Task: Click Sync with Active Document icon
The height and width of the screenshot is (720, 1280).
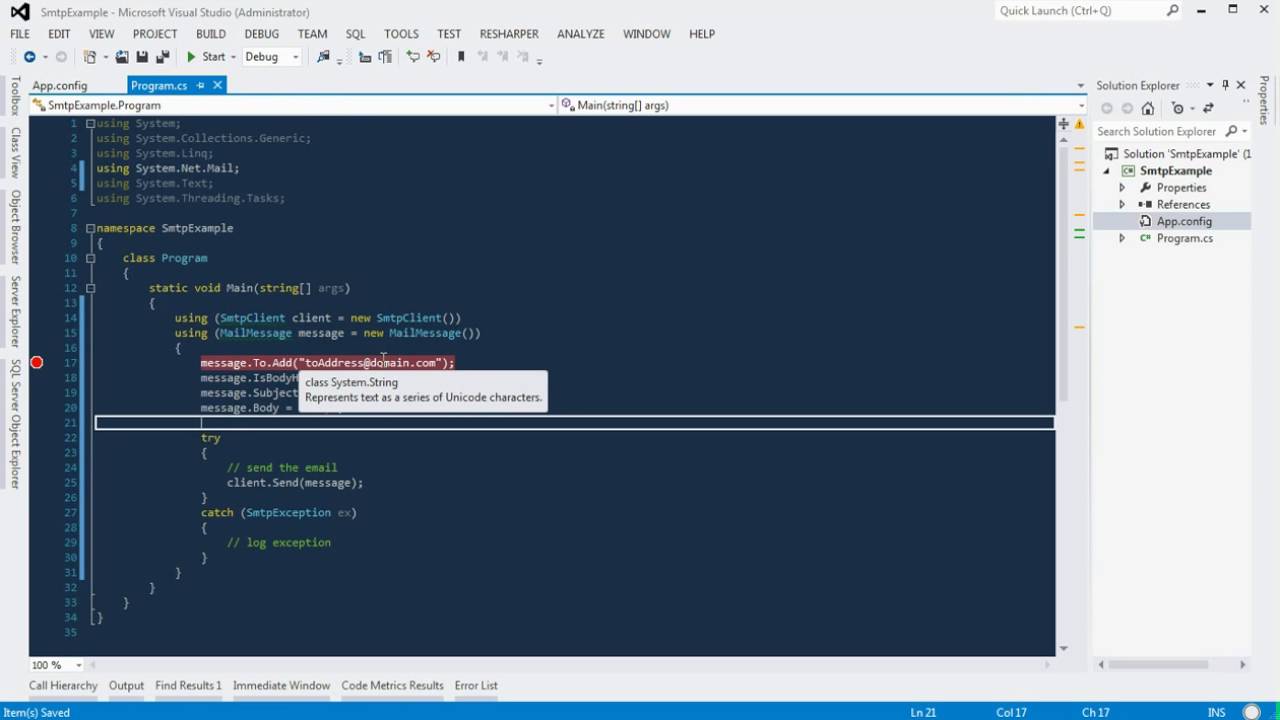Action: [x=1207, y=108]
